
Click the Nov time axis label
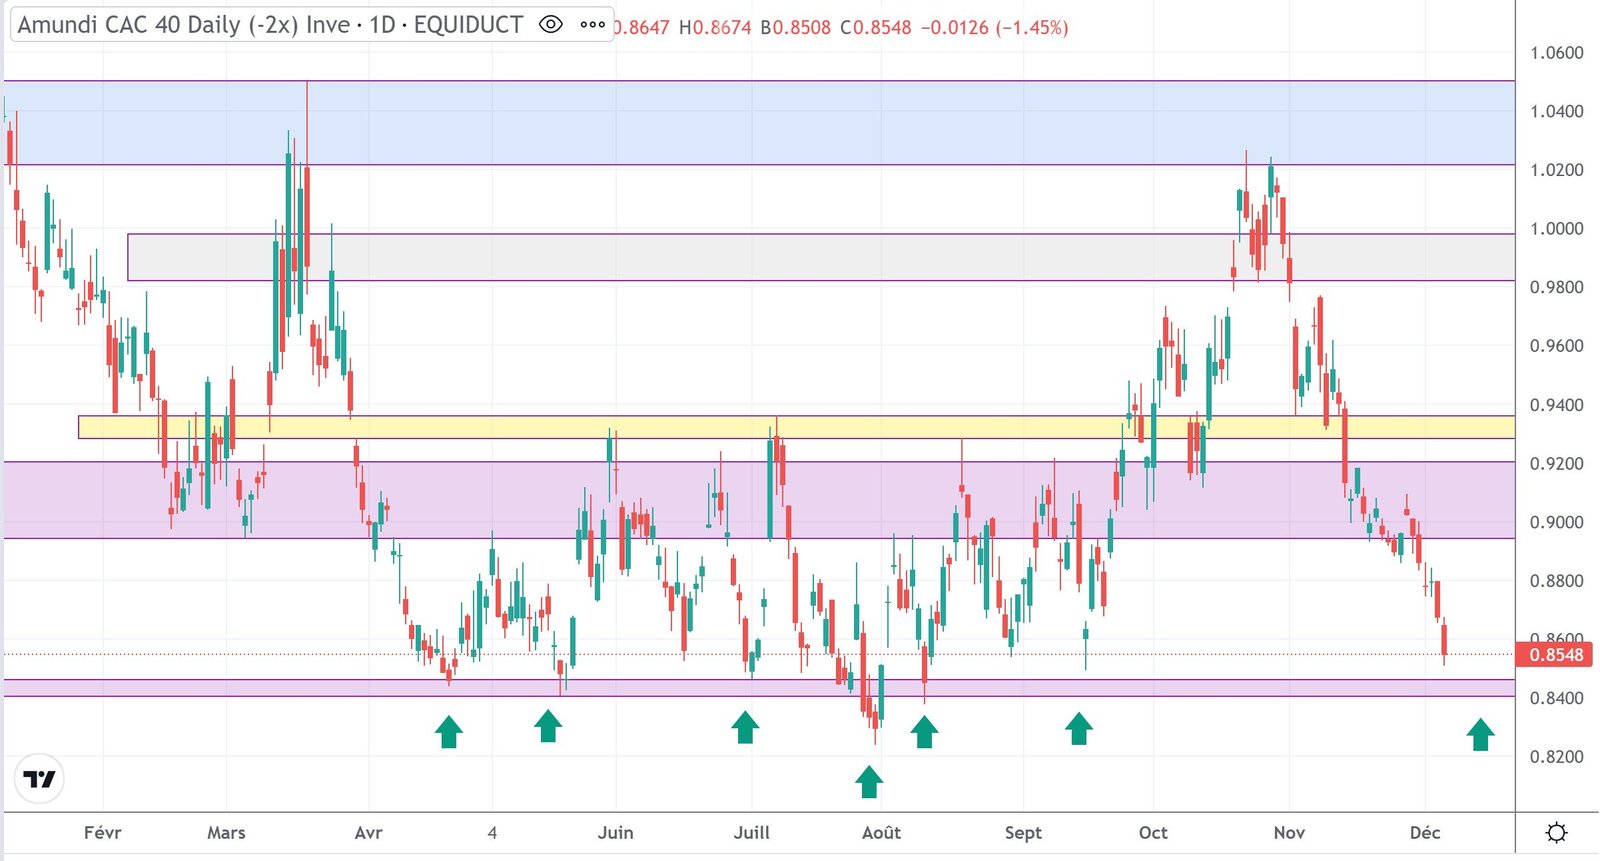click(x=1289, y=833)
